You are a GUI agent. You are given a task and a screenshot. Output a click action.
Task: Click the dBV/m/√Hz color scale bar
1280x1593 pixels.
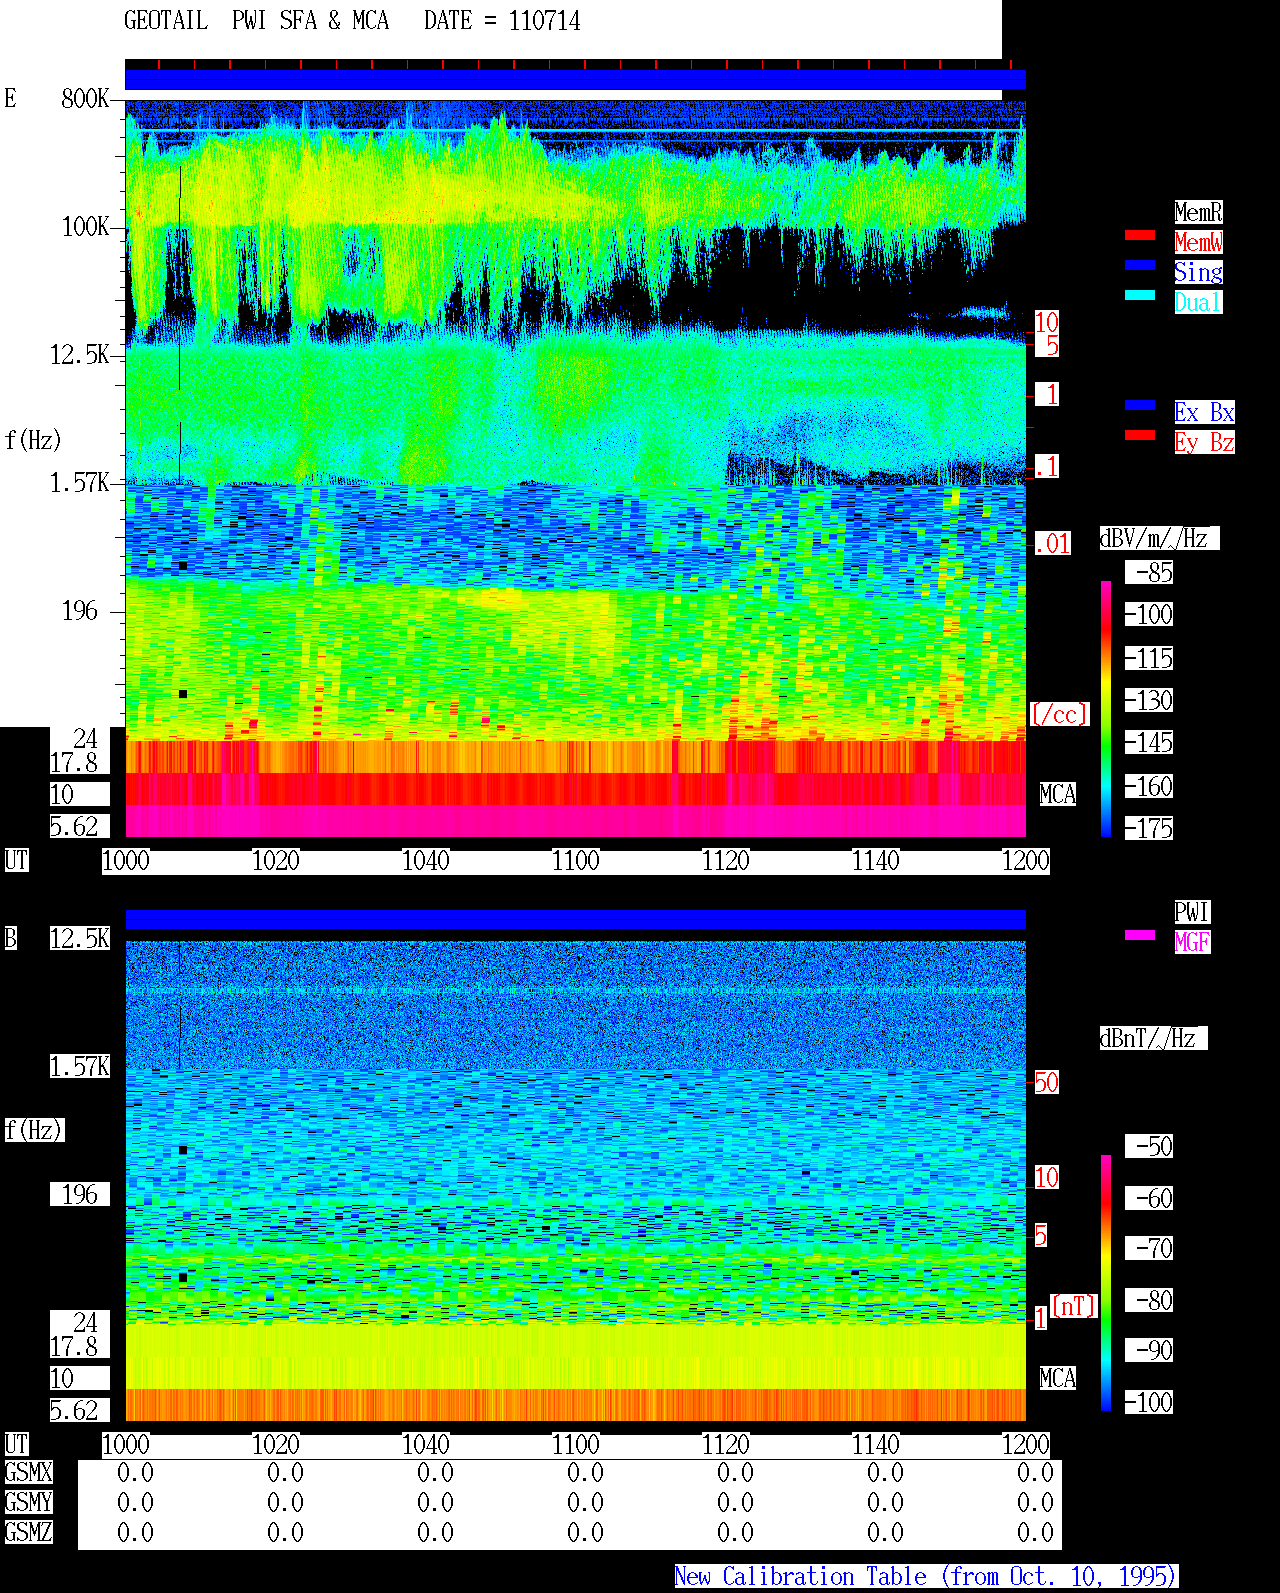click(1106, 709)
